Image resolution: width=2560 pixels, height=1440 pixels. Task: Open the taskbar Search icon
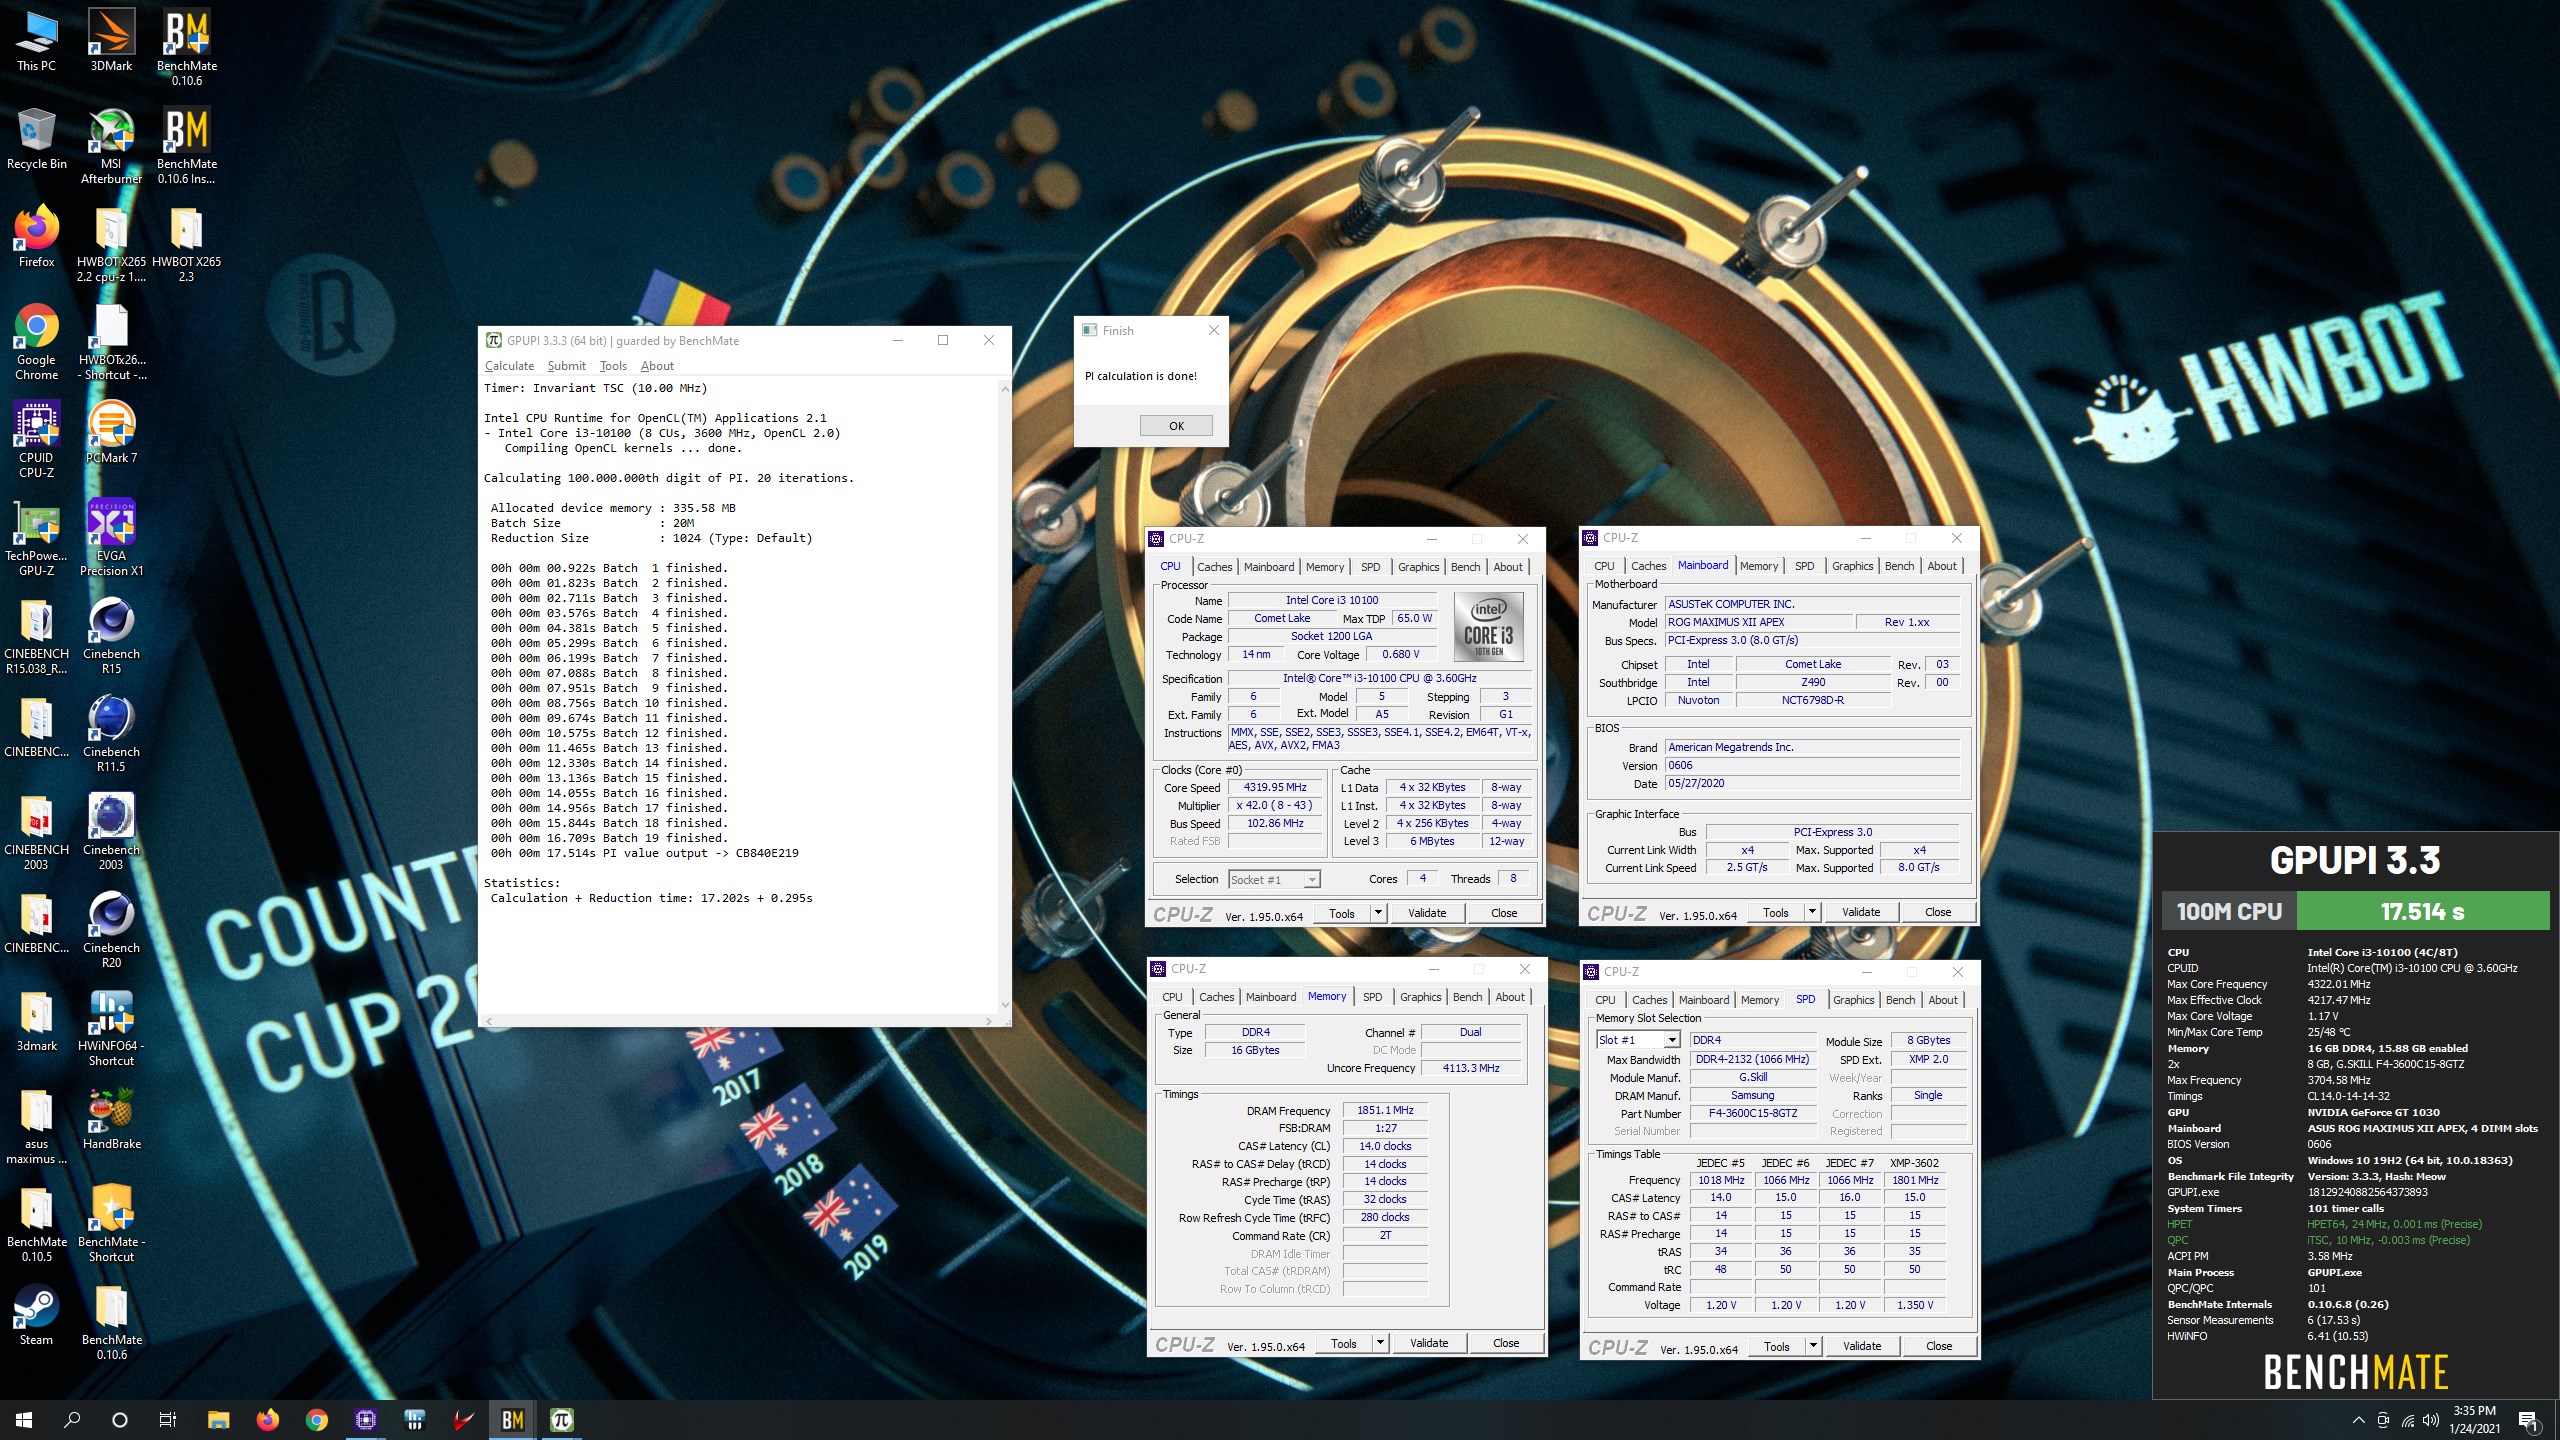click(x=72, y=1420)
